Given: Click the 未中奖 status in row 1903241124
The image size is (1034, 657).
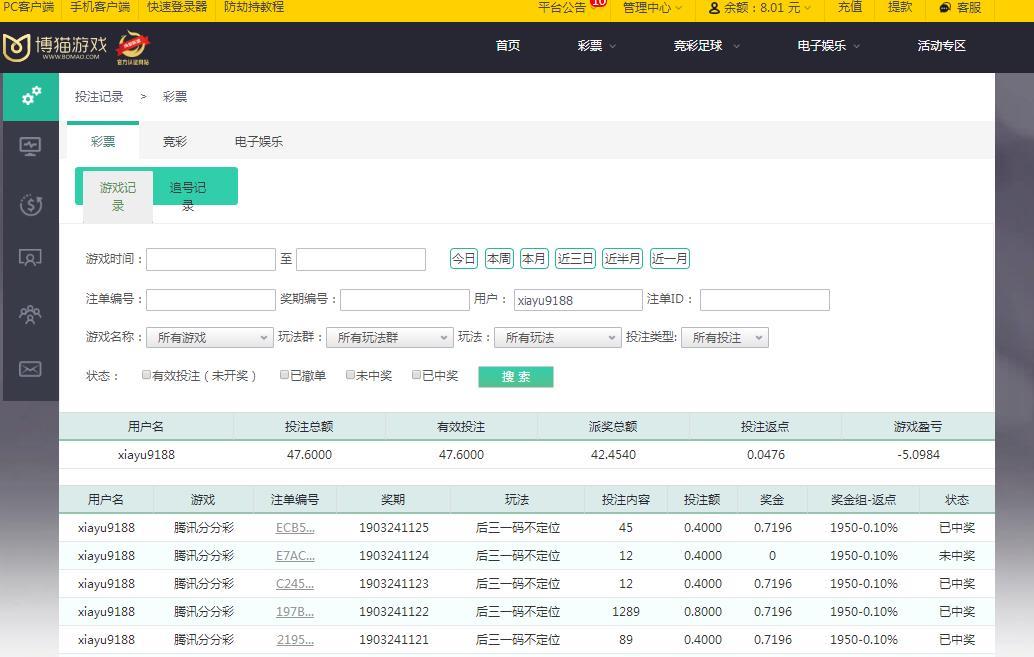Looking at the screenshot, I should coord(957,555).
